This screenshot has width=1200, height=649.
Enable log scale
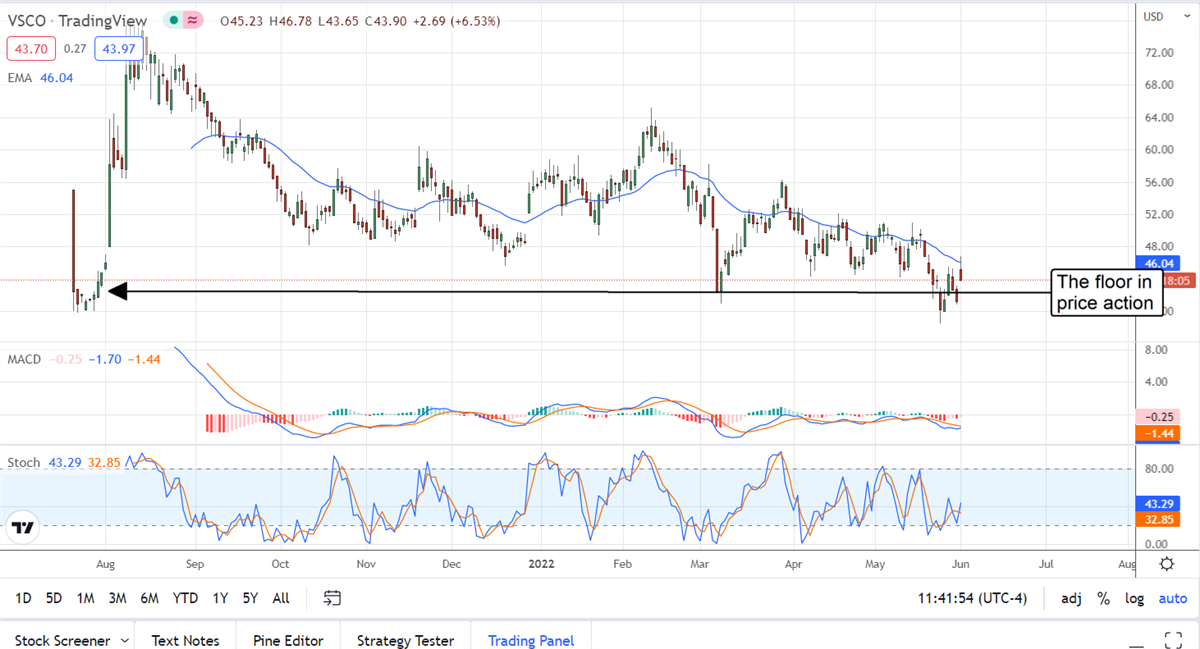(1134, 598)
